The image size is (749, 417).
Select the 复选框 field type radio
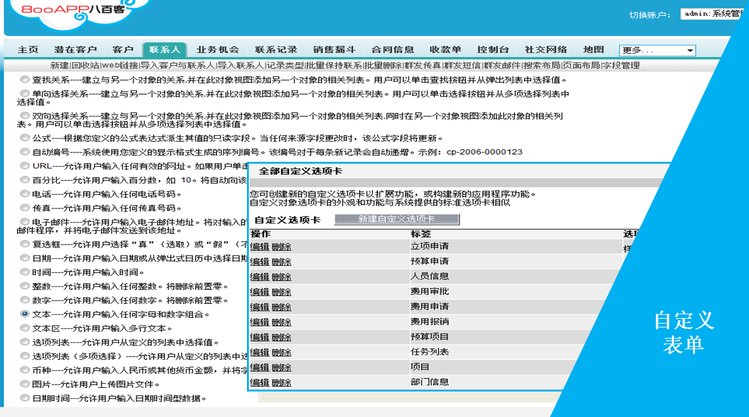coord(24,244)
